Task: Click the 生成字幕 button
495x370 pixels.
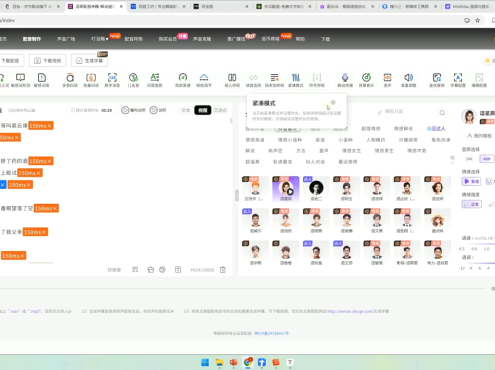Action: (90, 61)
